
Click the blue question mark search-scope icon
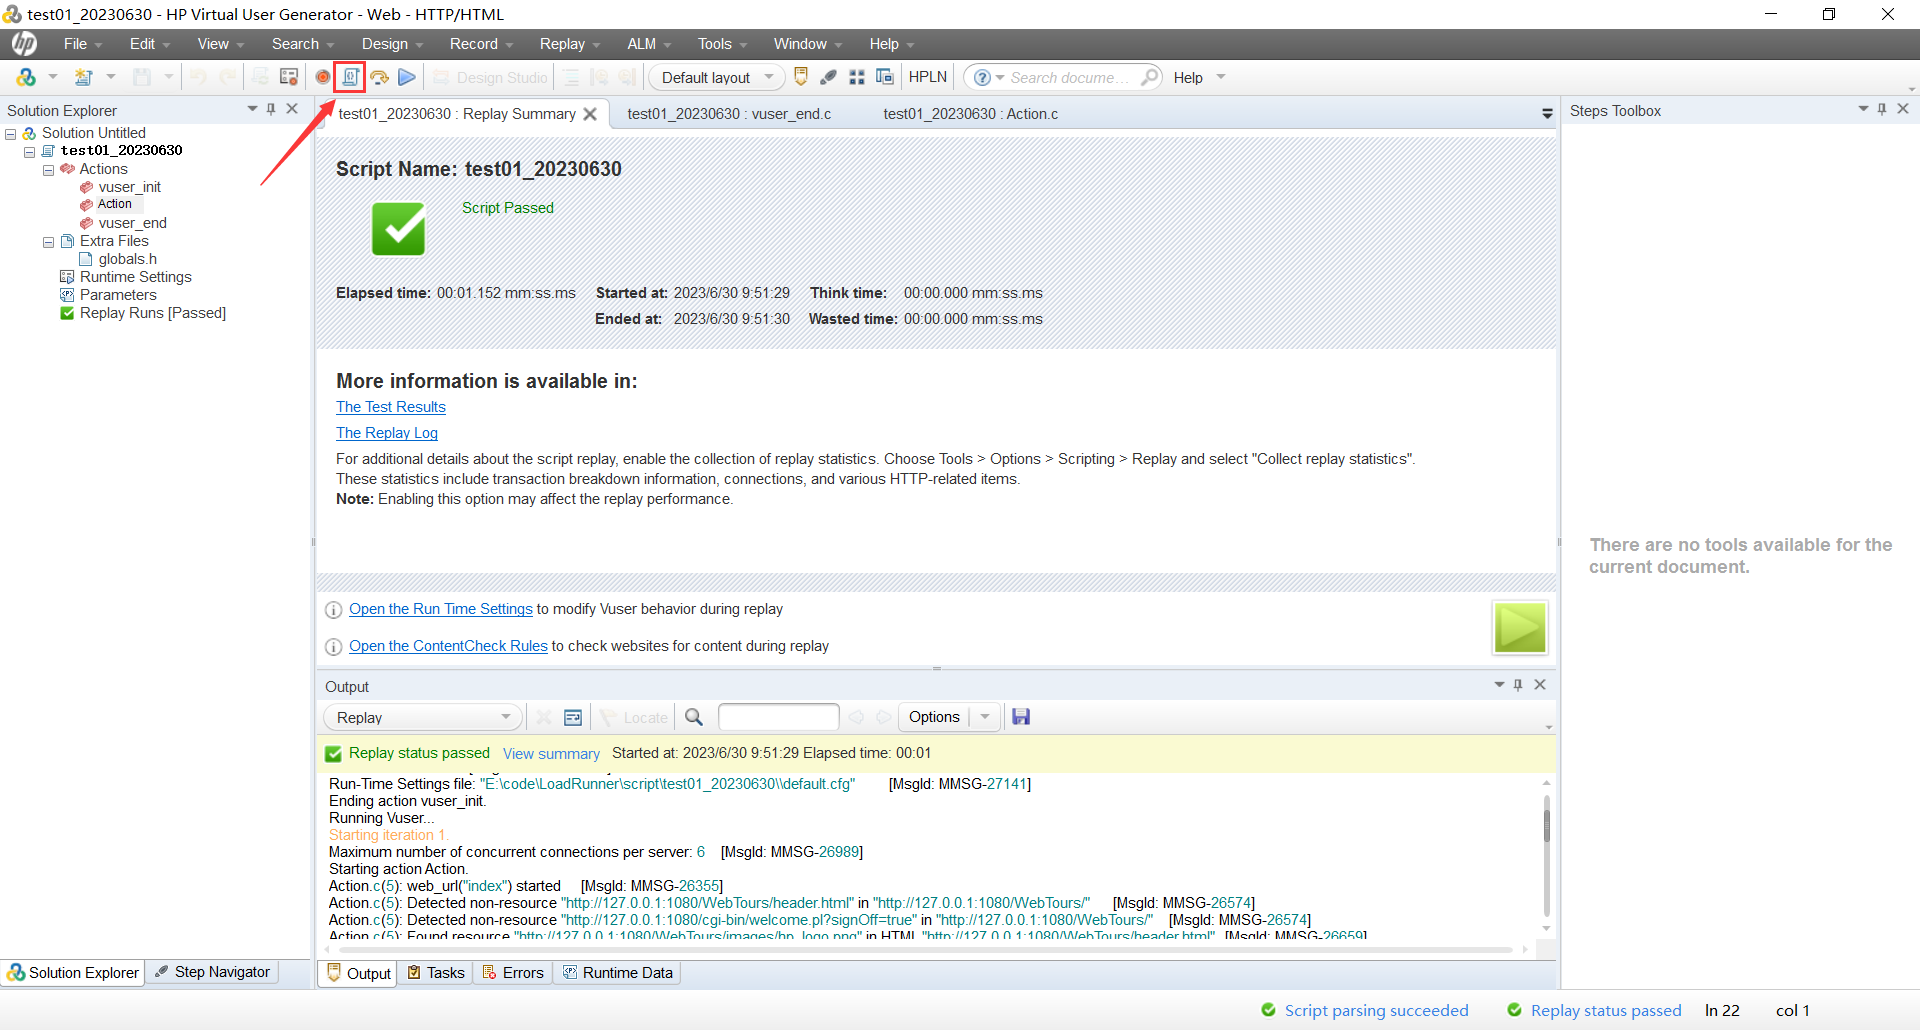tap(982, 77)
